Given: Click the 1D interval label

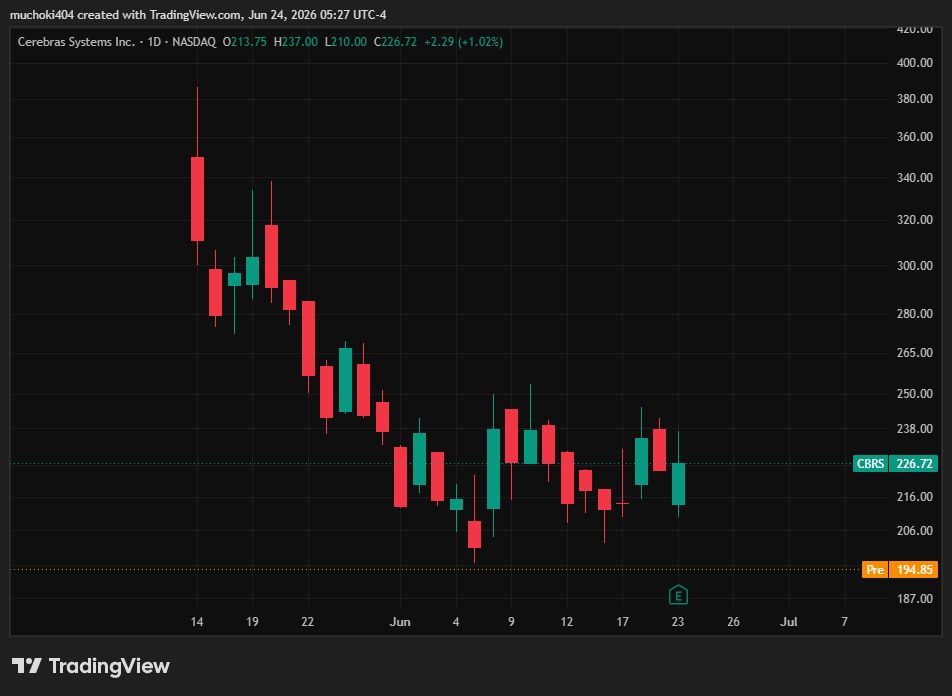Looking at the screenshot, I should [154, 42].
